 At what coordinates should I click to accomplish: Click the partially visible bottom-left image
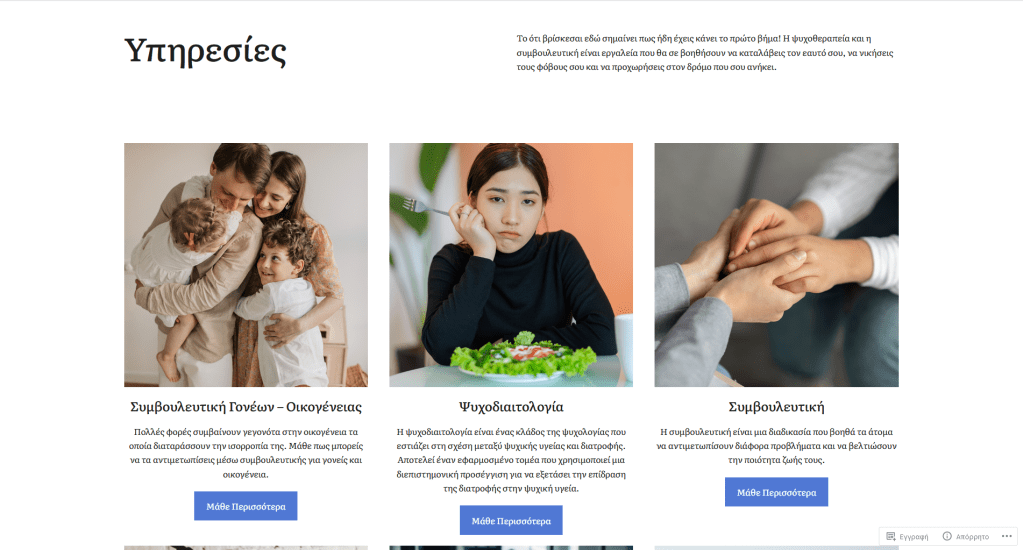(x=246, y=548)
